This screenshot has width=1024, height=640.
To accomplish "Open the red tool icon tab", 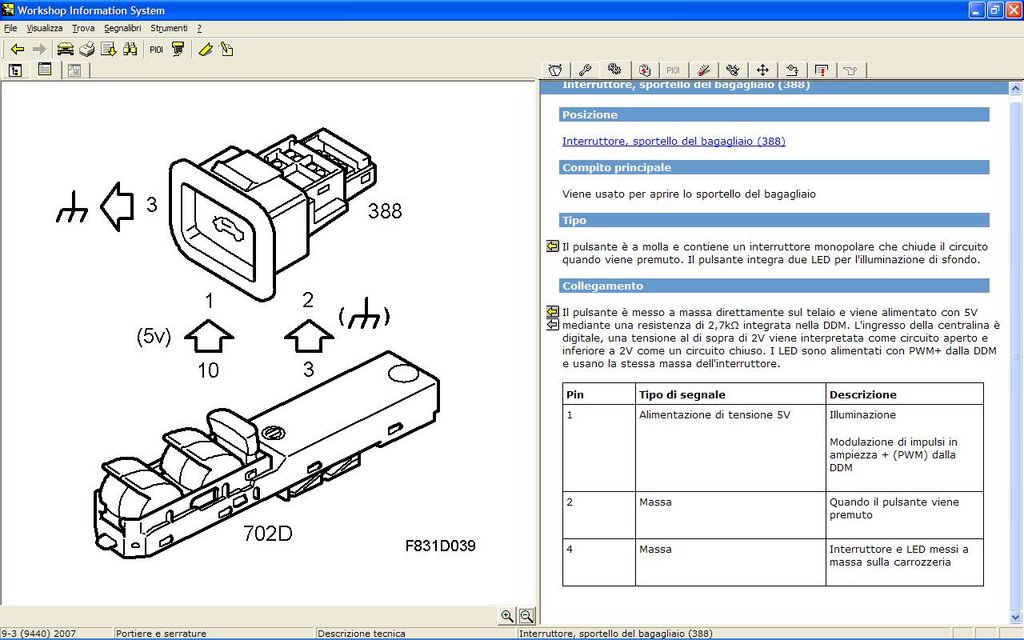I will pos(703,70).
